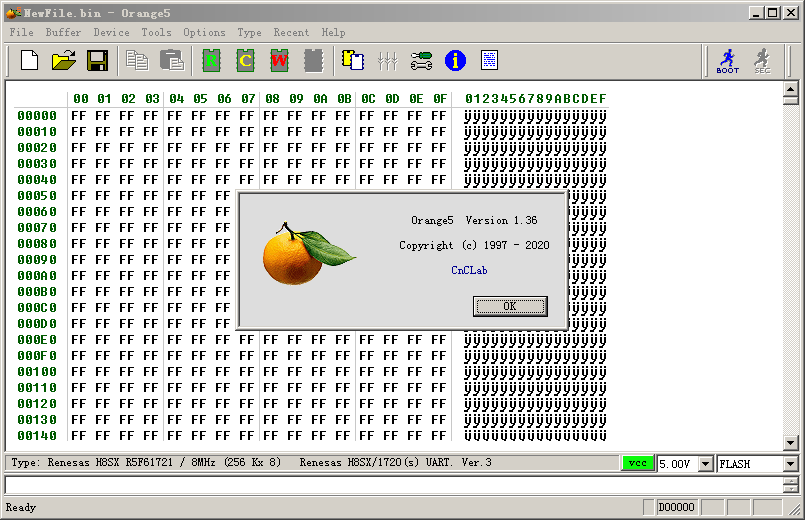Image resolution: width=805 pixels, height=520 pixels.
Task: Click the red W write chip icon
Action: click(279, 61)
